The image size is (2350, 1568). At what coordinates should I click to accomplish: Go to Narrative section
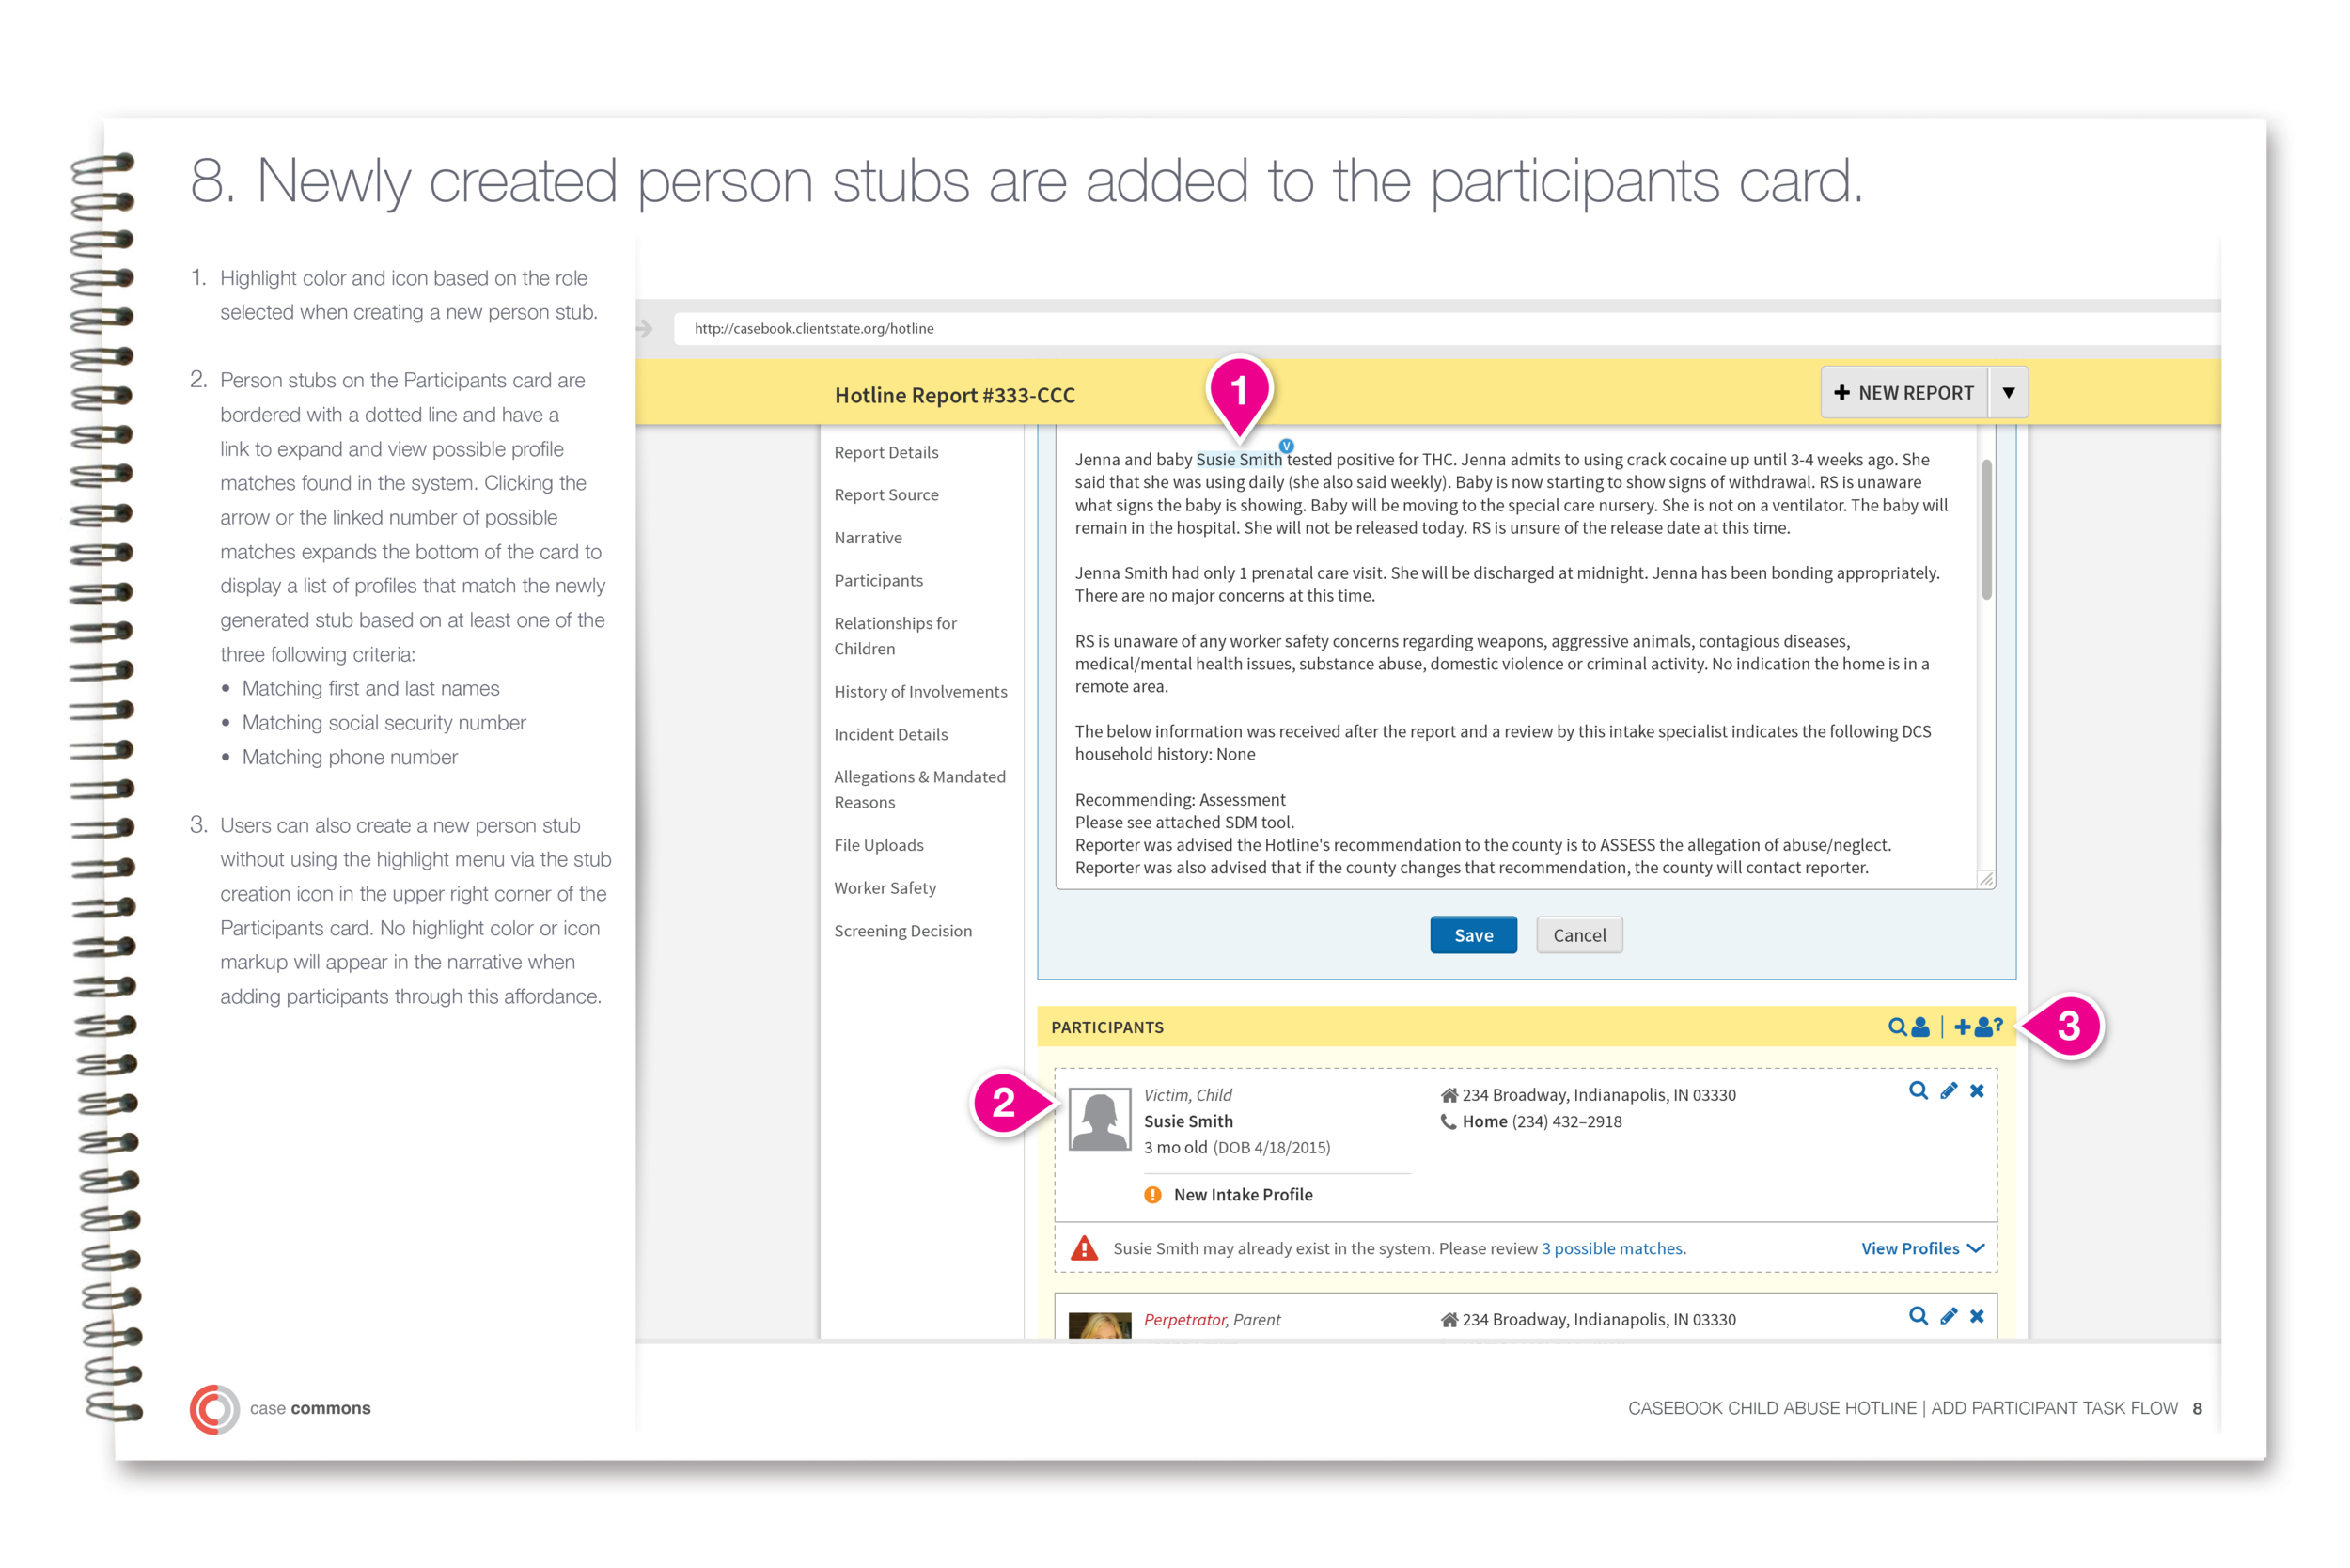[868, 538]
